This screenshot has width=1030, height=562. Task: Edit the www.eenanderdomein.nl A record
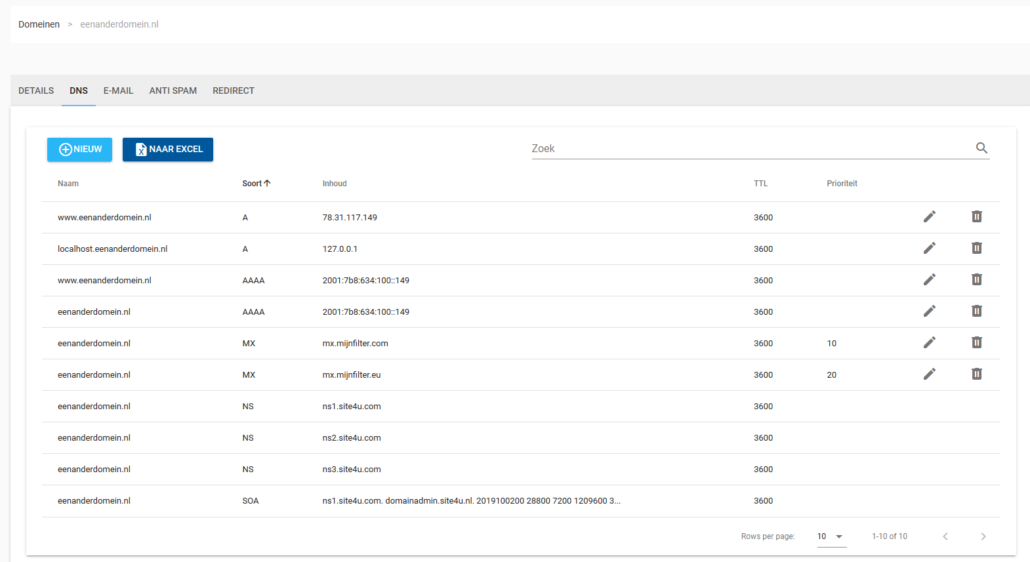pos(929,217)
